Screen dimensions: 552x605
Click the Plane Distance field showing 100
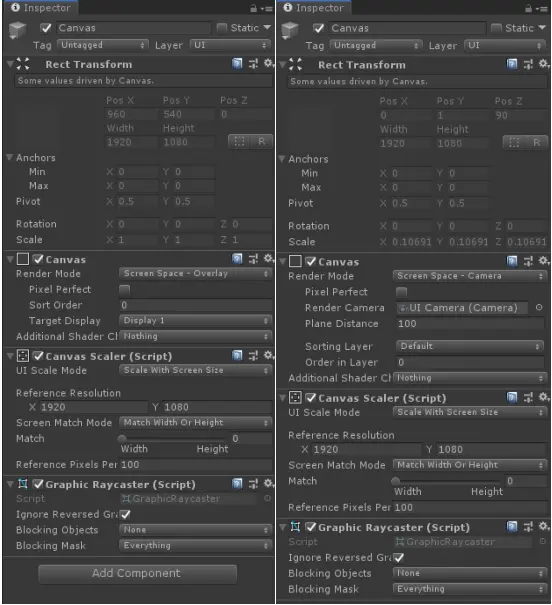click(x=470, y=323)
